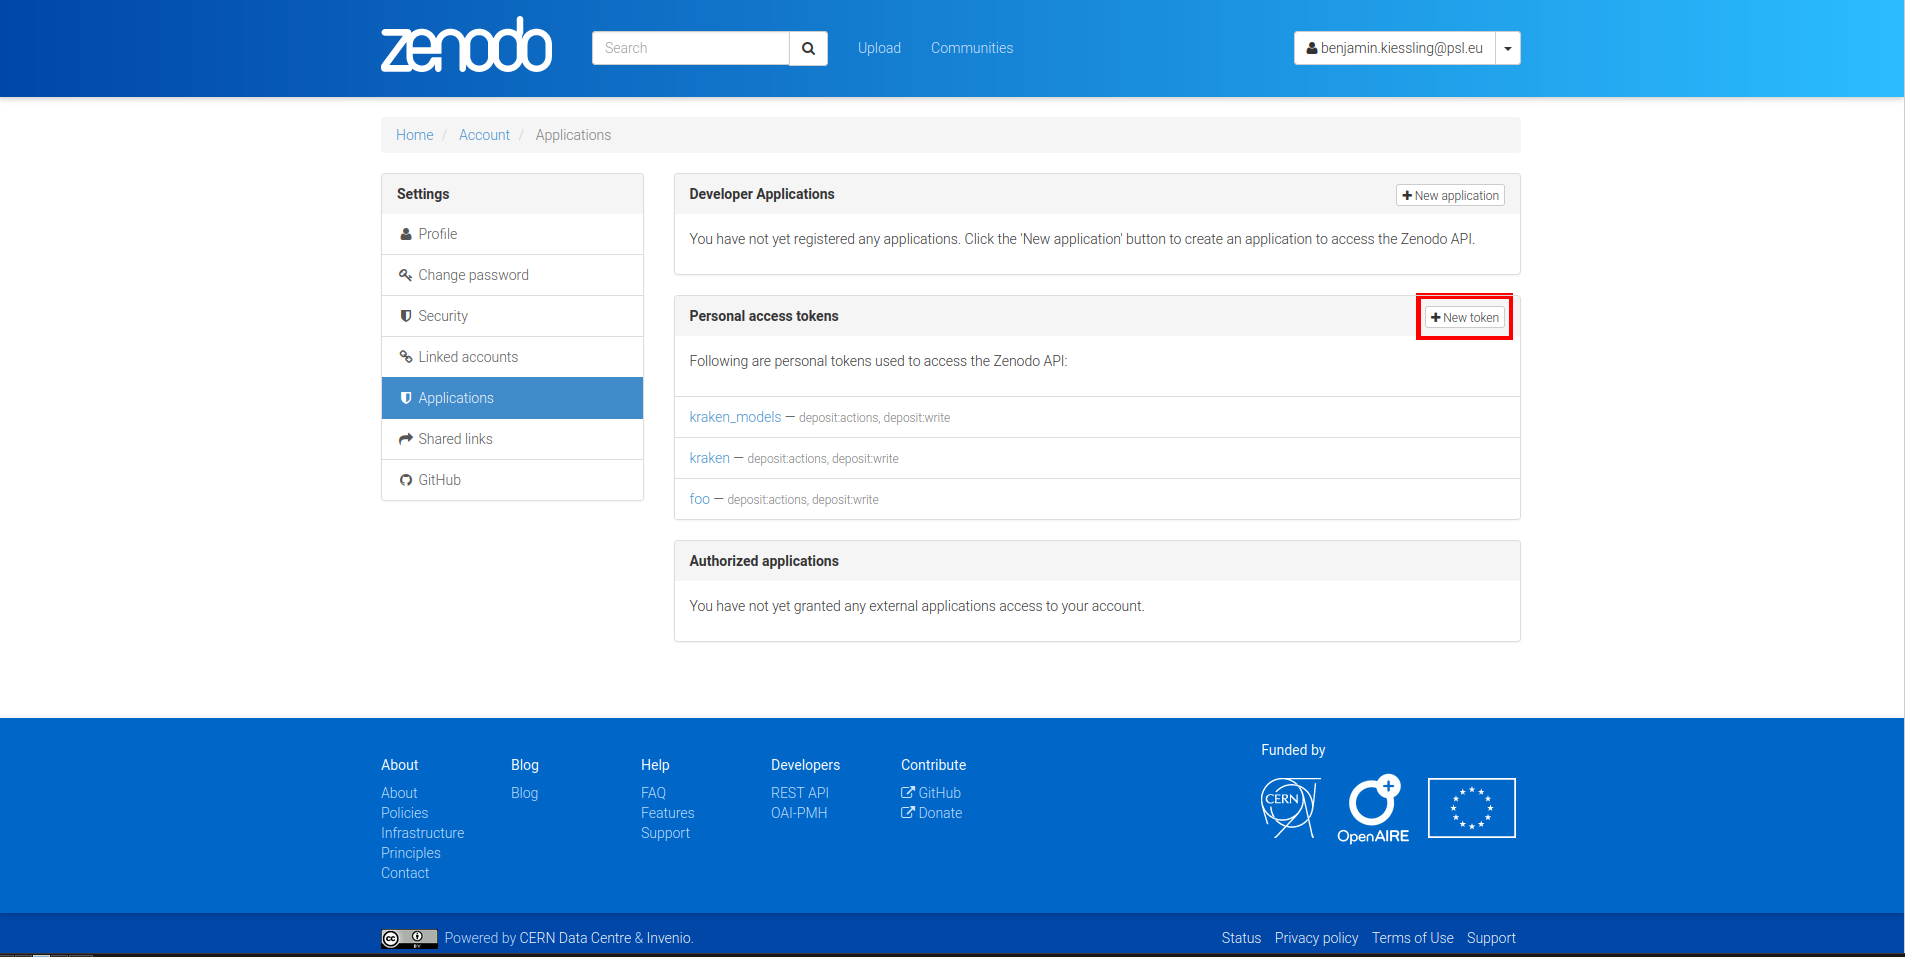
Task: Click the magnifying glass search button
Action: point(808,48)
